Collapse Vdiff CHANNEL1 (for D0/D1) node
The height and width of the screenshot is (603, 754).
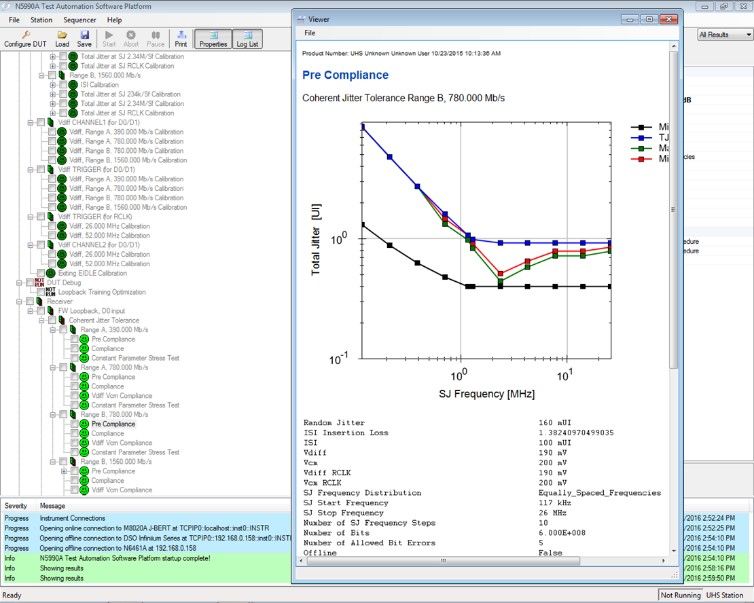(x=30, y=123)
